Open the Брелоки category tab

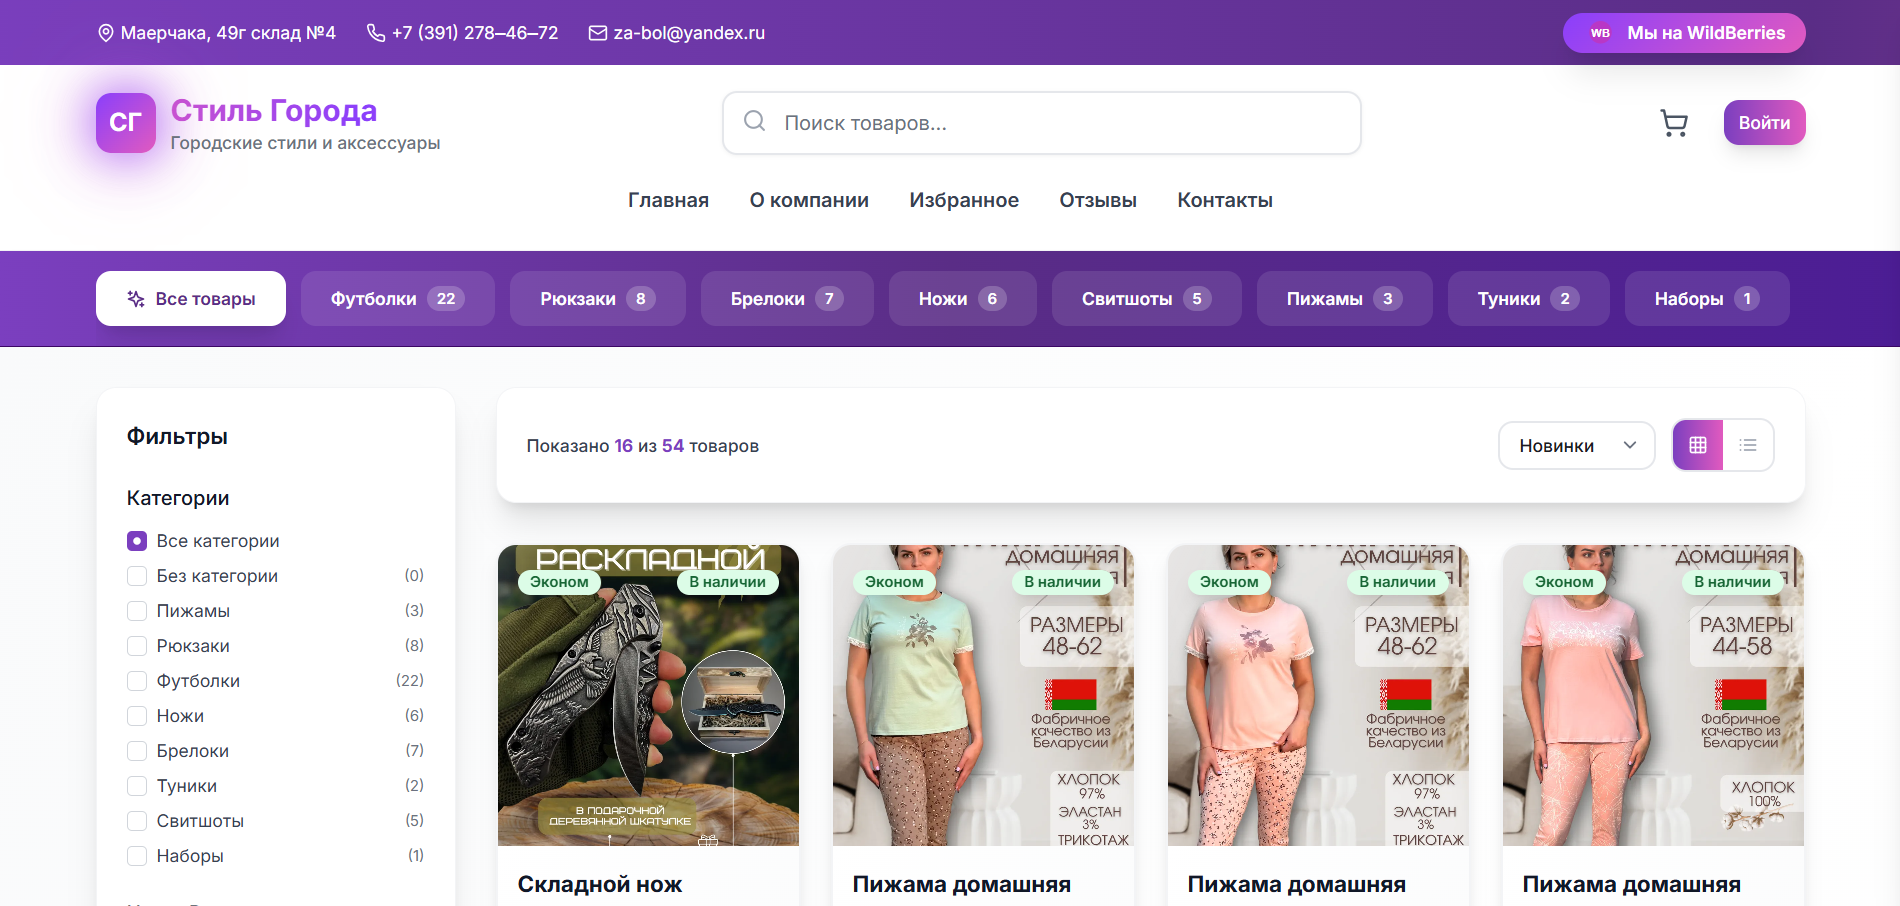786,299
